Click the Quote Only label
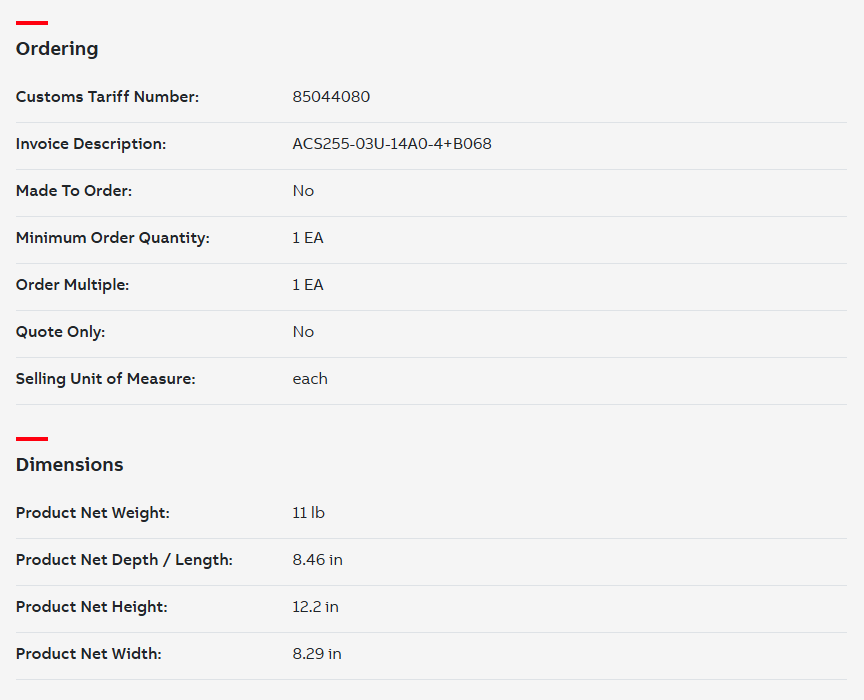The width and height of the screenshot is (864, 700). (60, 332)
